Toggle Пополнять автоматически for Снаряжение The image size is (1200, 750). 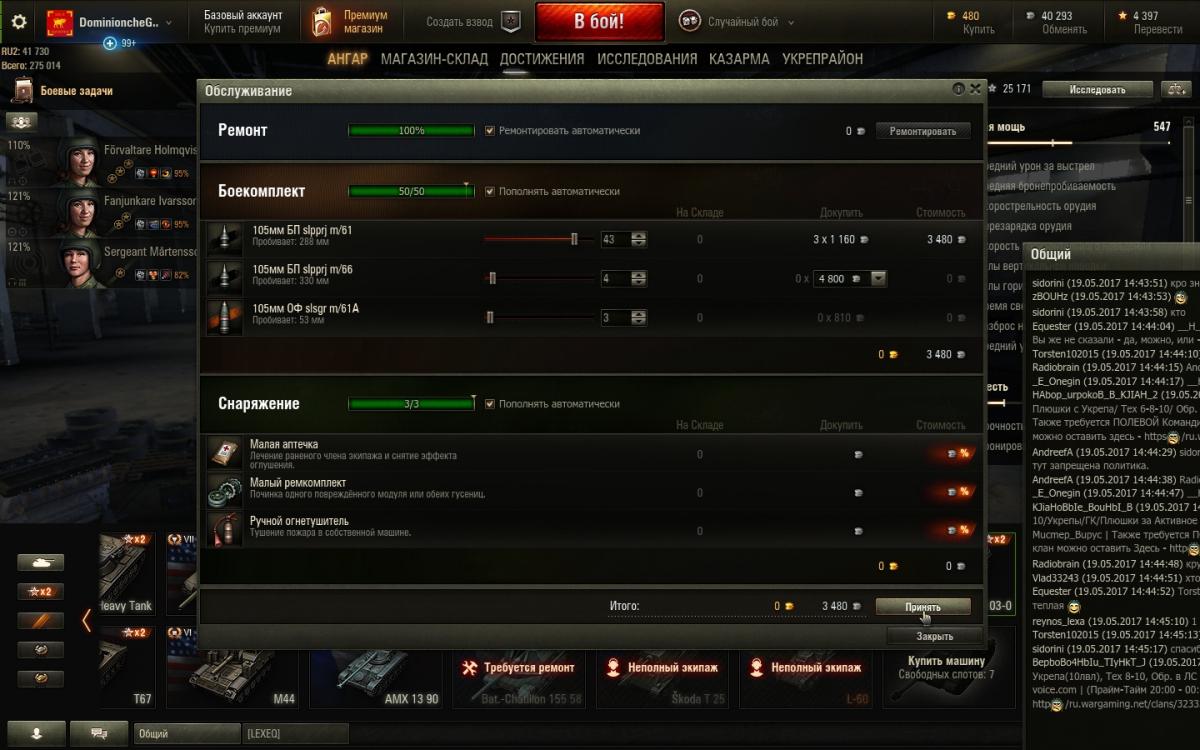pyautogui.click(x=490, y=404)
